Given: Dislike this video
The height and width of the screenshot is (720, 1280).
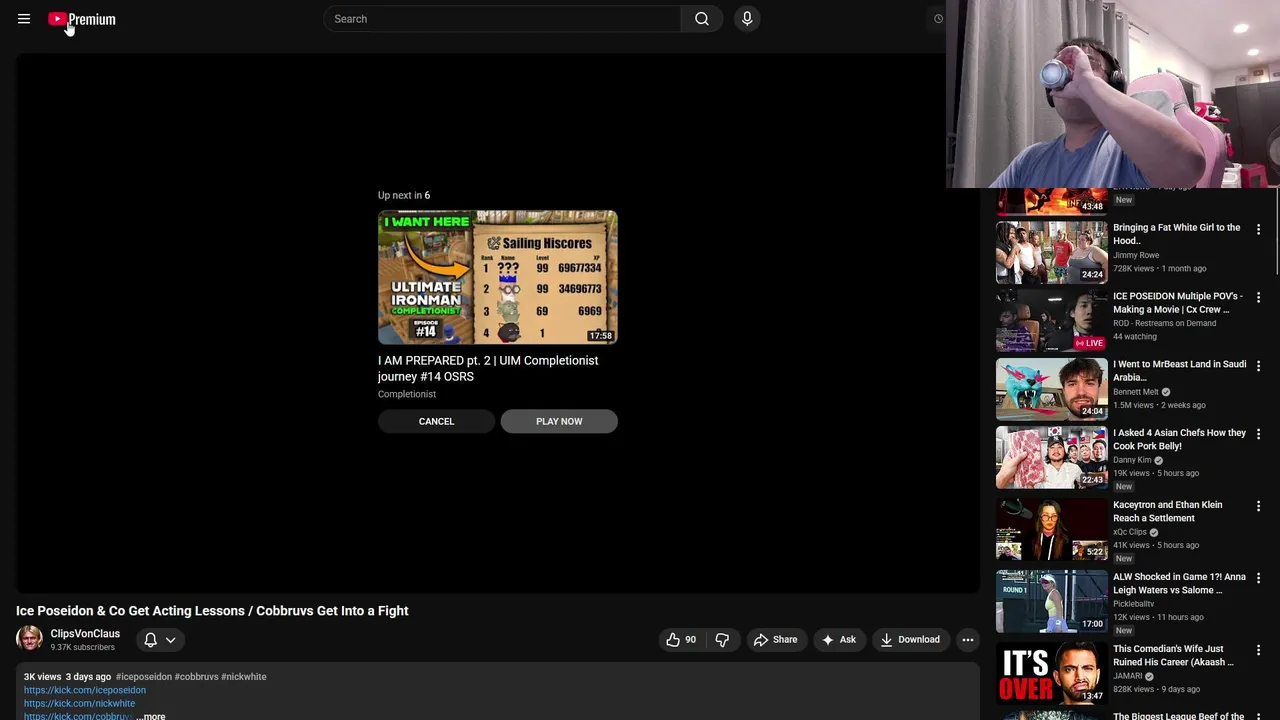Looking at the screenshot, I should 722,640.
